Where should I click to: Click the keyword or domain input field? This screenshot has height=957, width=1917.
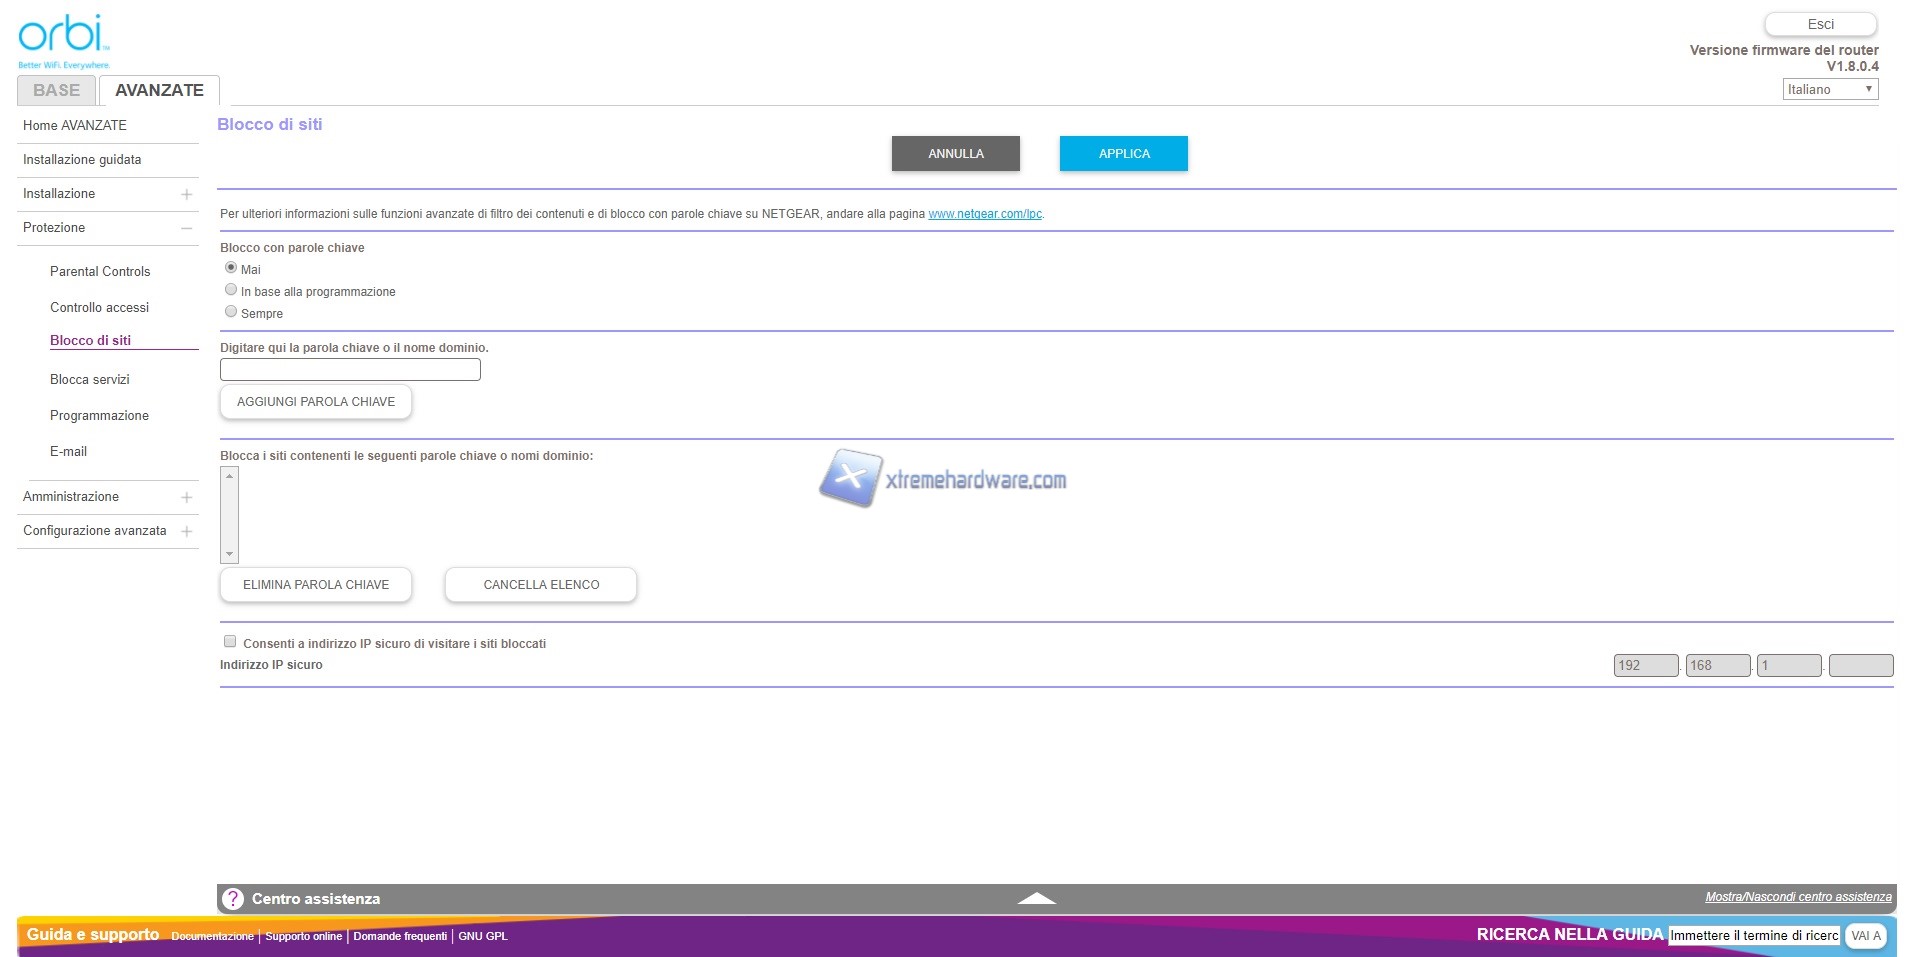(x=350, y=370)
